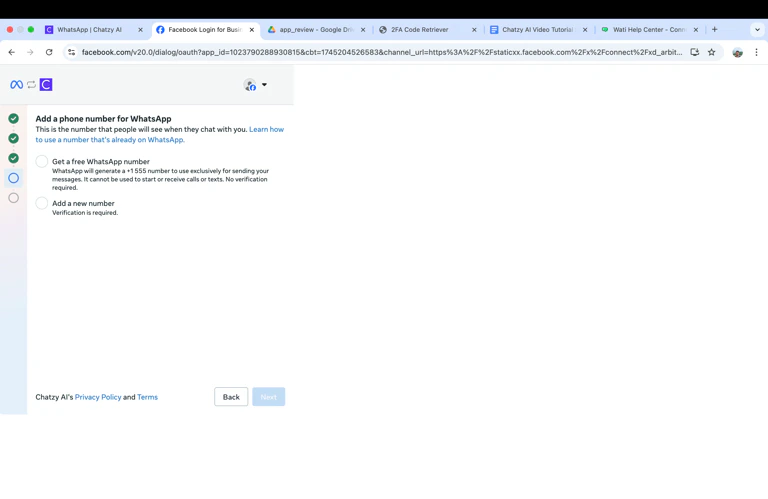Open Learn how to use existing number link
The width and height of the screenshot is (768, 499).
[x=160, y=135]
